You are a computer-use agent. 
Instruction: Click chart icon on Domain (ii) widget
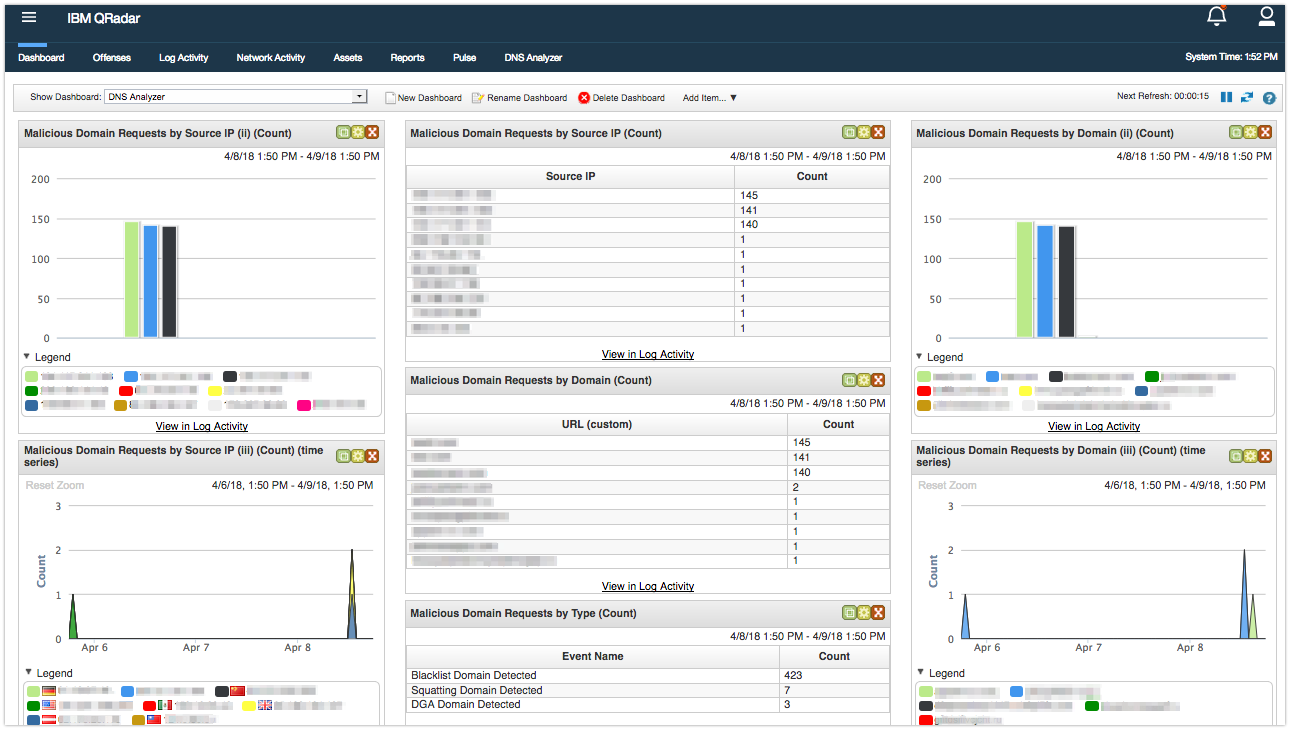1238,131
